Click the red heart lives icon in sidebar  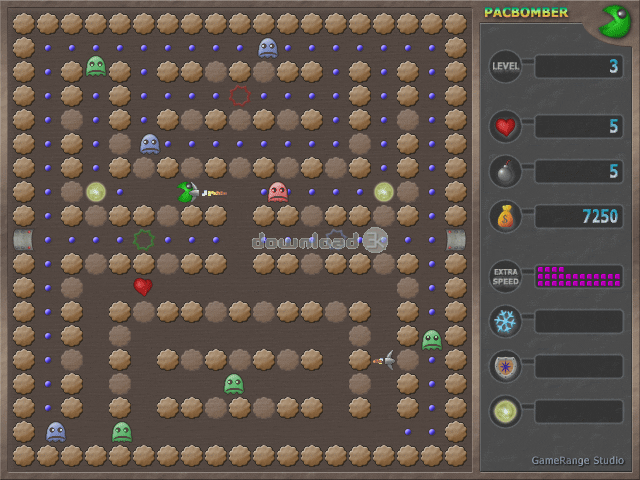pos(505,127)
